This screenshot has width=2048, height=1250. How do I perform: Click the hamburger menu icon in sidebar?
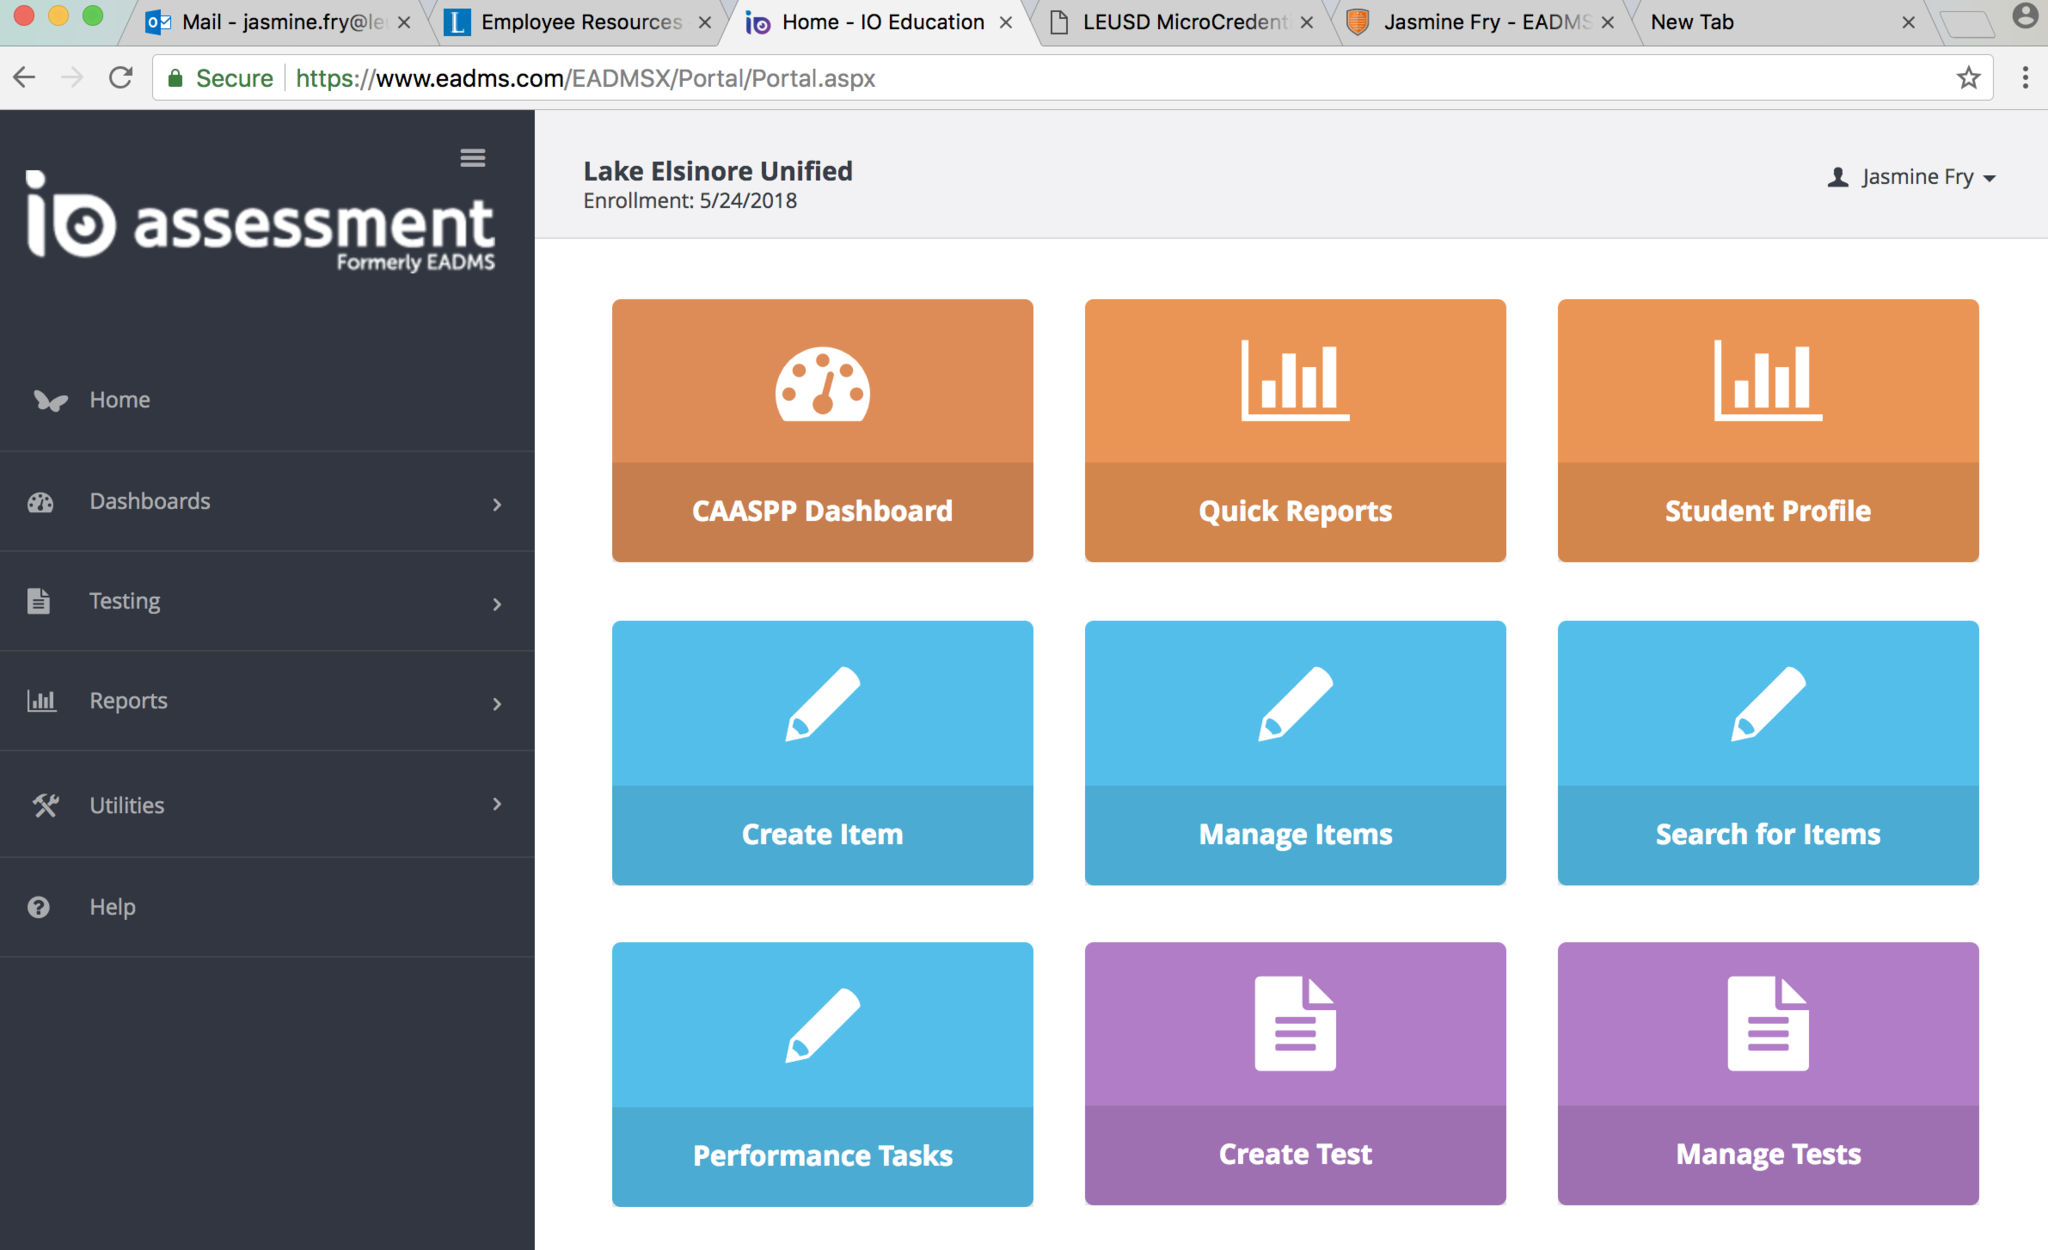coord(472,158)
